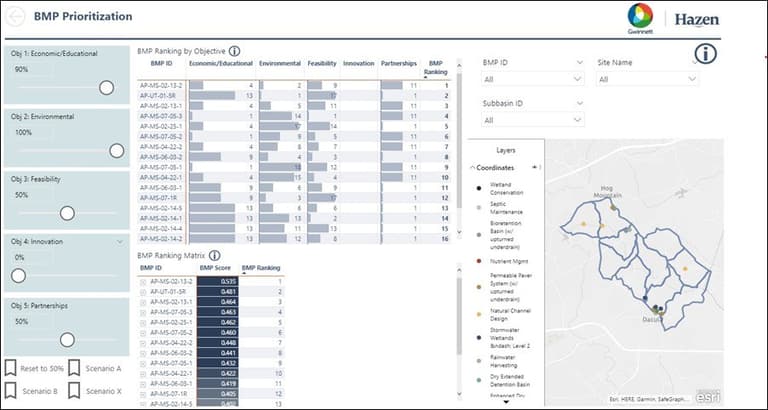Screen dimensions: 768x410
Task: Open the Subbasin ID filter dropdown
Action: tap(531, 120)
